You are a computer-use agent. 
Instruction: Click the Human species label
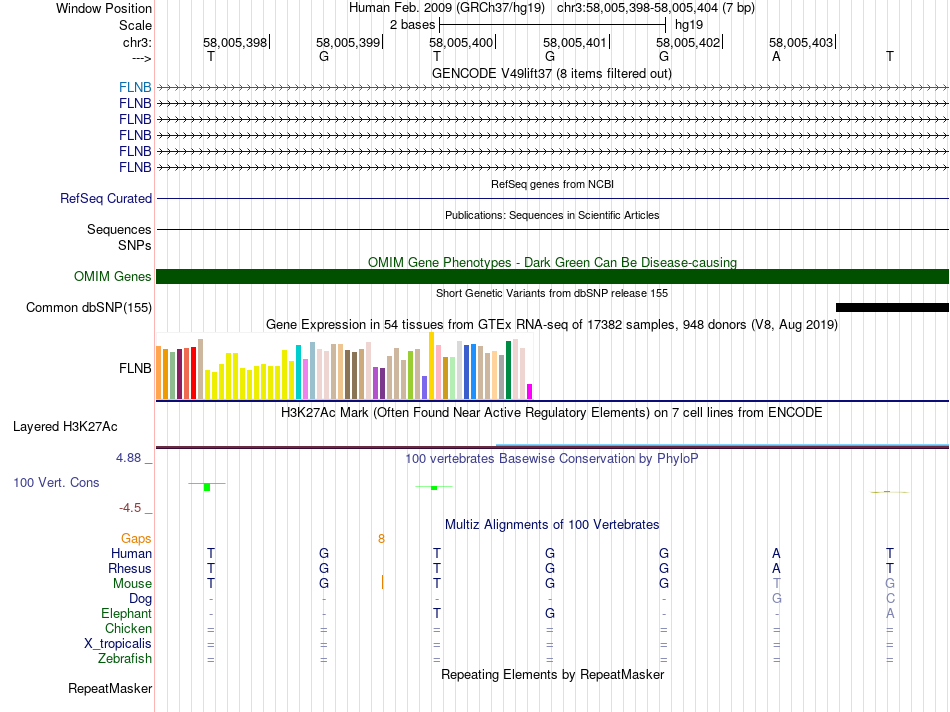tap(131, 553)
